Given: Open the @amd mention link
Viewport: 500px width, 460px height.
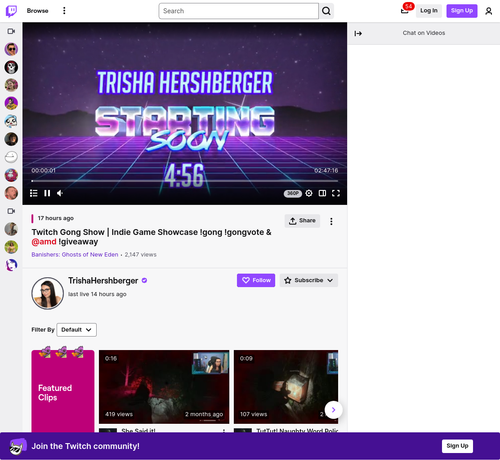Looking at the screenshot, I should click(44, 242).
